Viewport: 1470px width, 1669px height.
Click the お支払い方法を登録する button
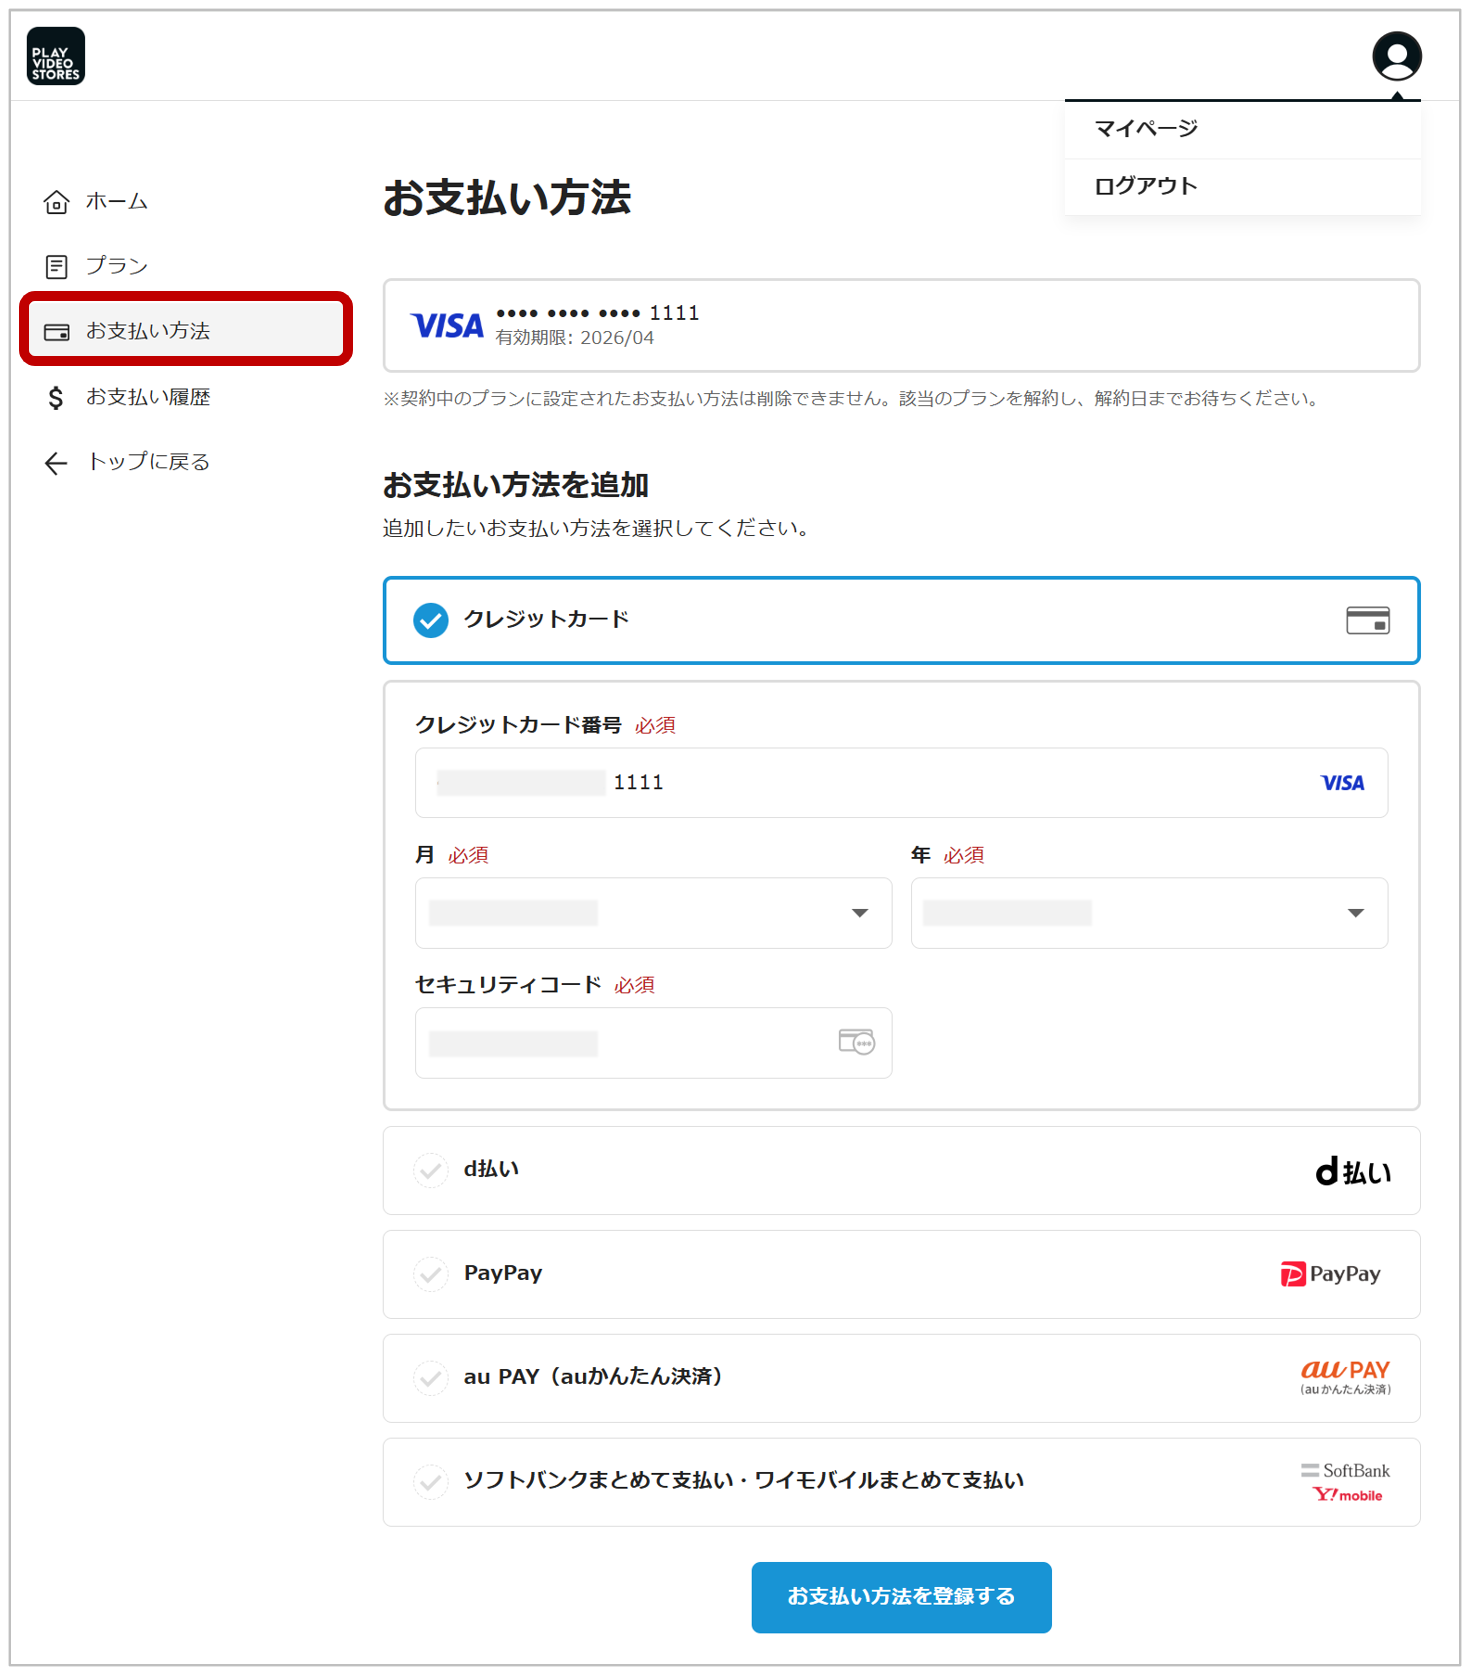[901, 1597]
